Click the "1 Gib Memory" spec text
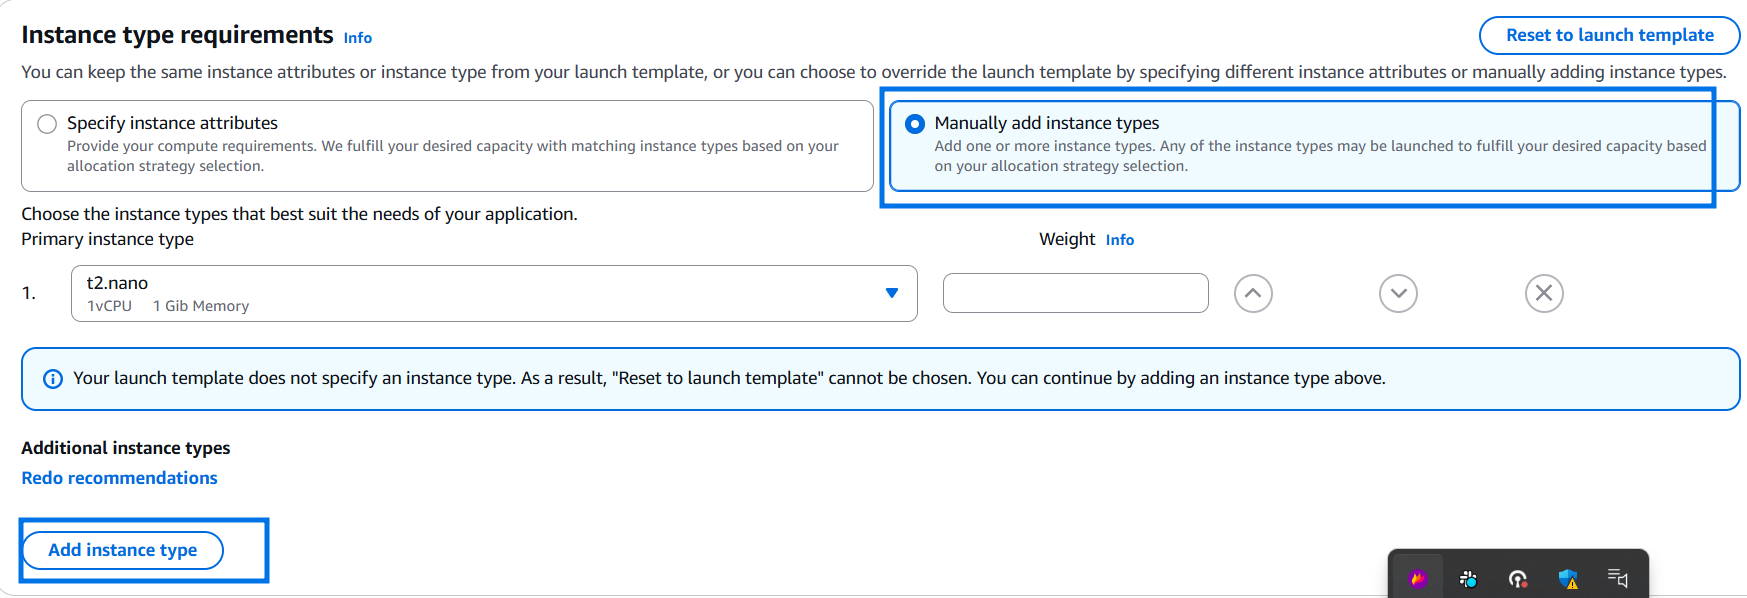Image resolution: width=1747 pixels, height=598 pixels. pyautogui.click(x=201, y=306)
